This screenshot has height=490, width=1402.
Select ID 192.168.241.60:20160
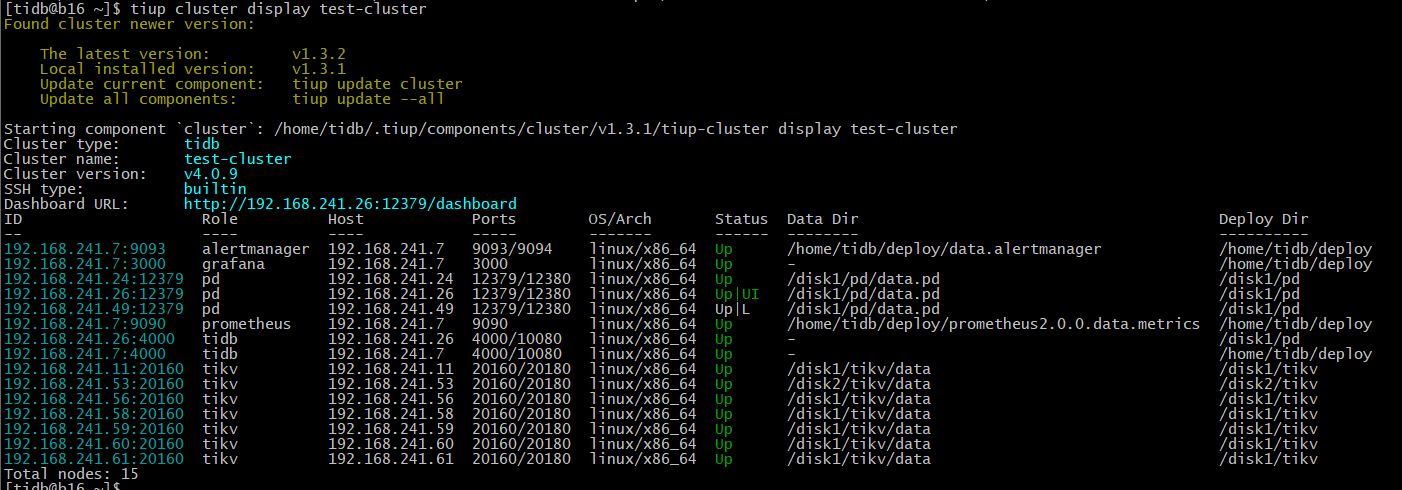(x=94, y=444)
